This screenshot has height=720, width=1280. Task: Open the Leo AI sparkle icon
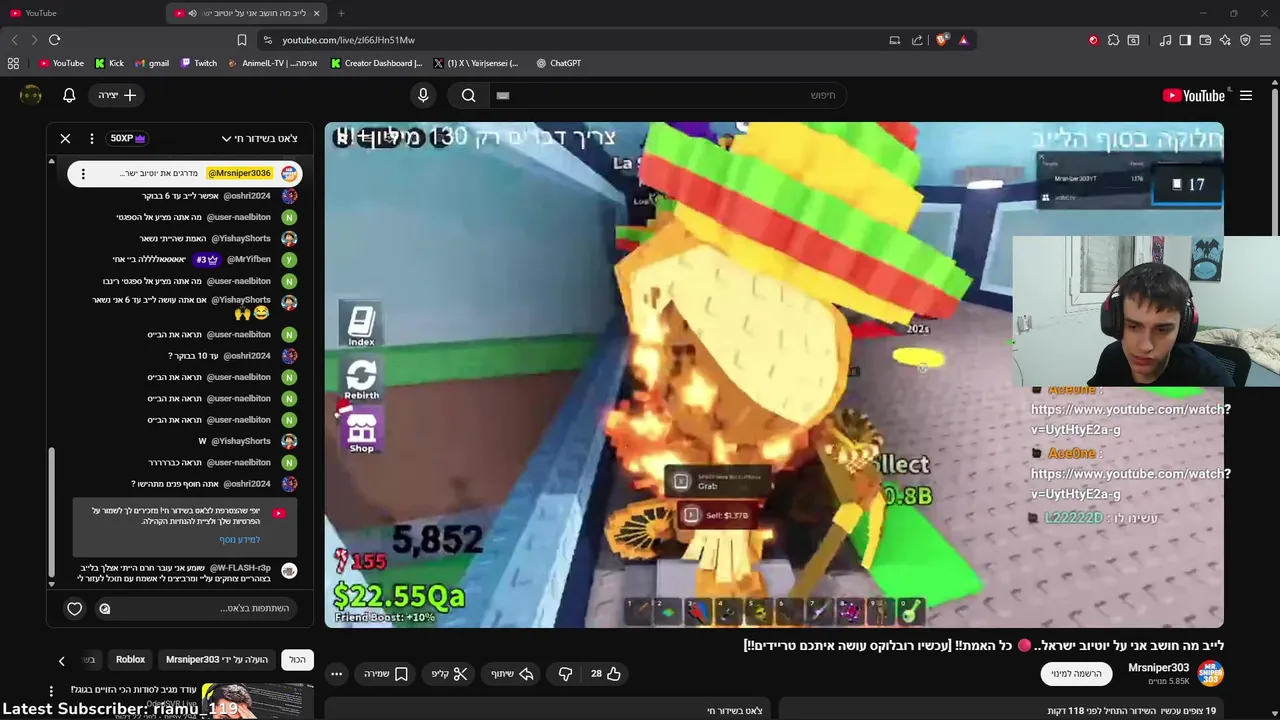coord(1225,40)
